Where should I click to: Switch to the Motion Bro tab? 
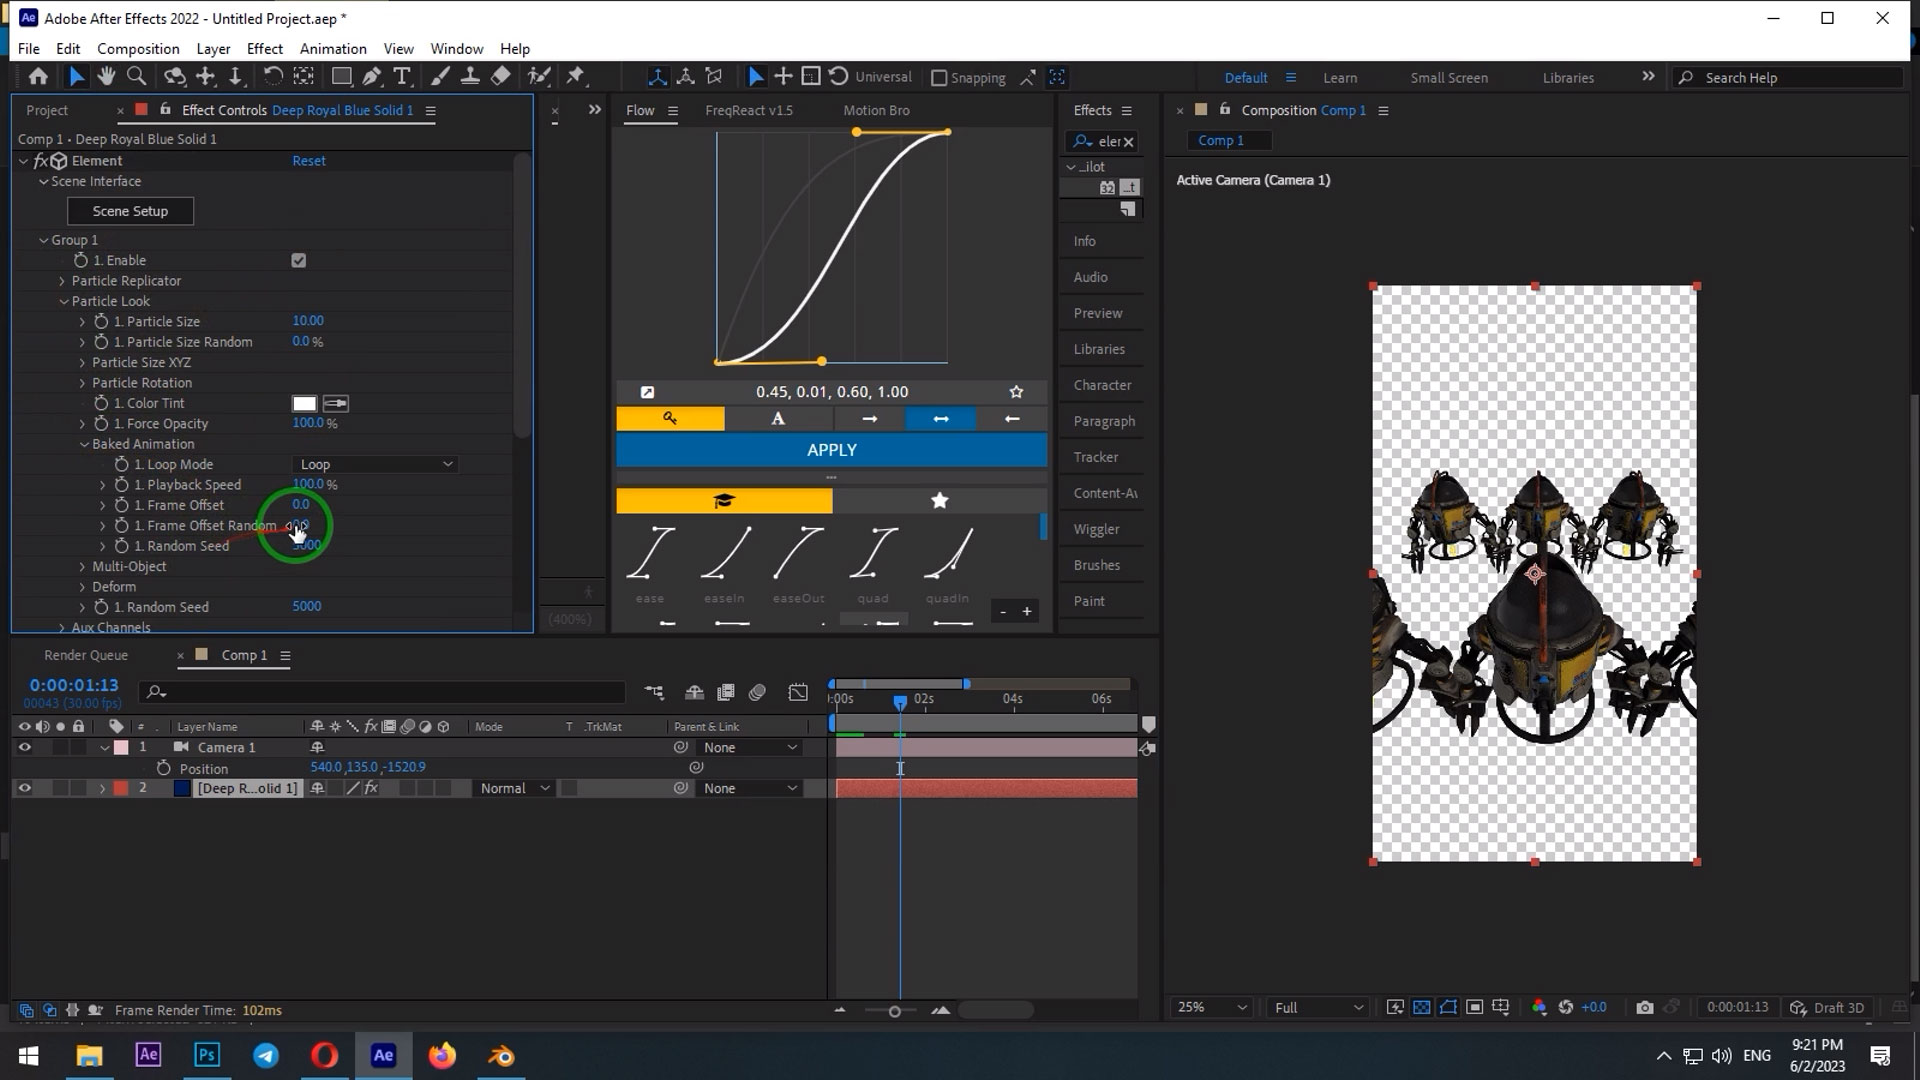coord(875,110)
